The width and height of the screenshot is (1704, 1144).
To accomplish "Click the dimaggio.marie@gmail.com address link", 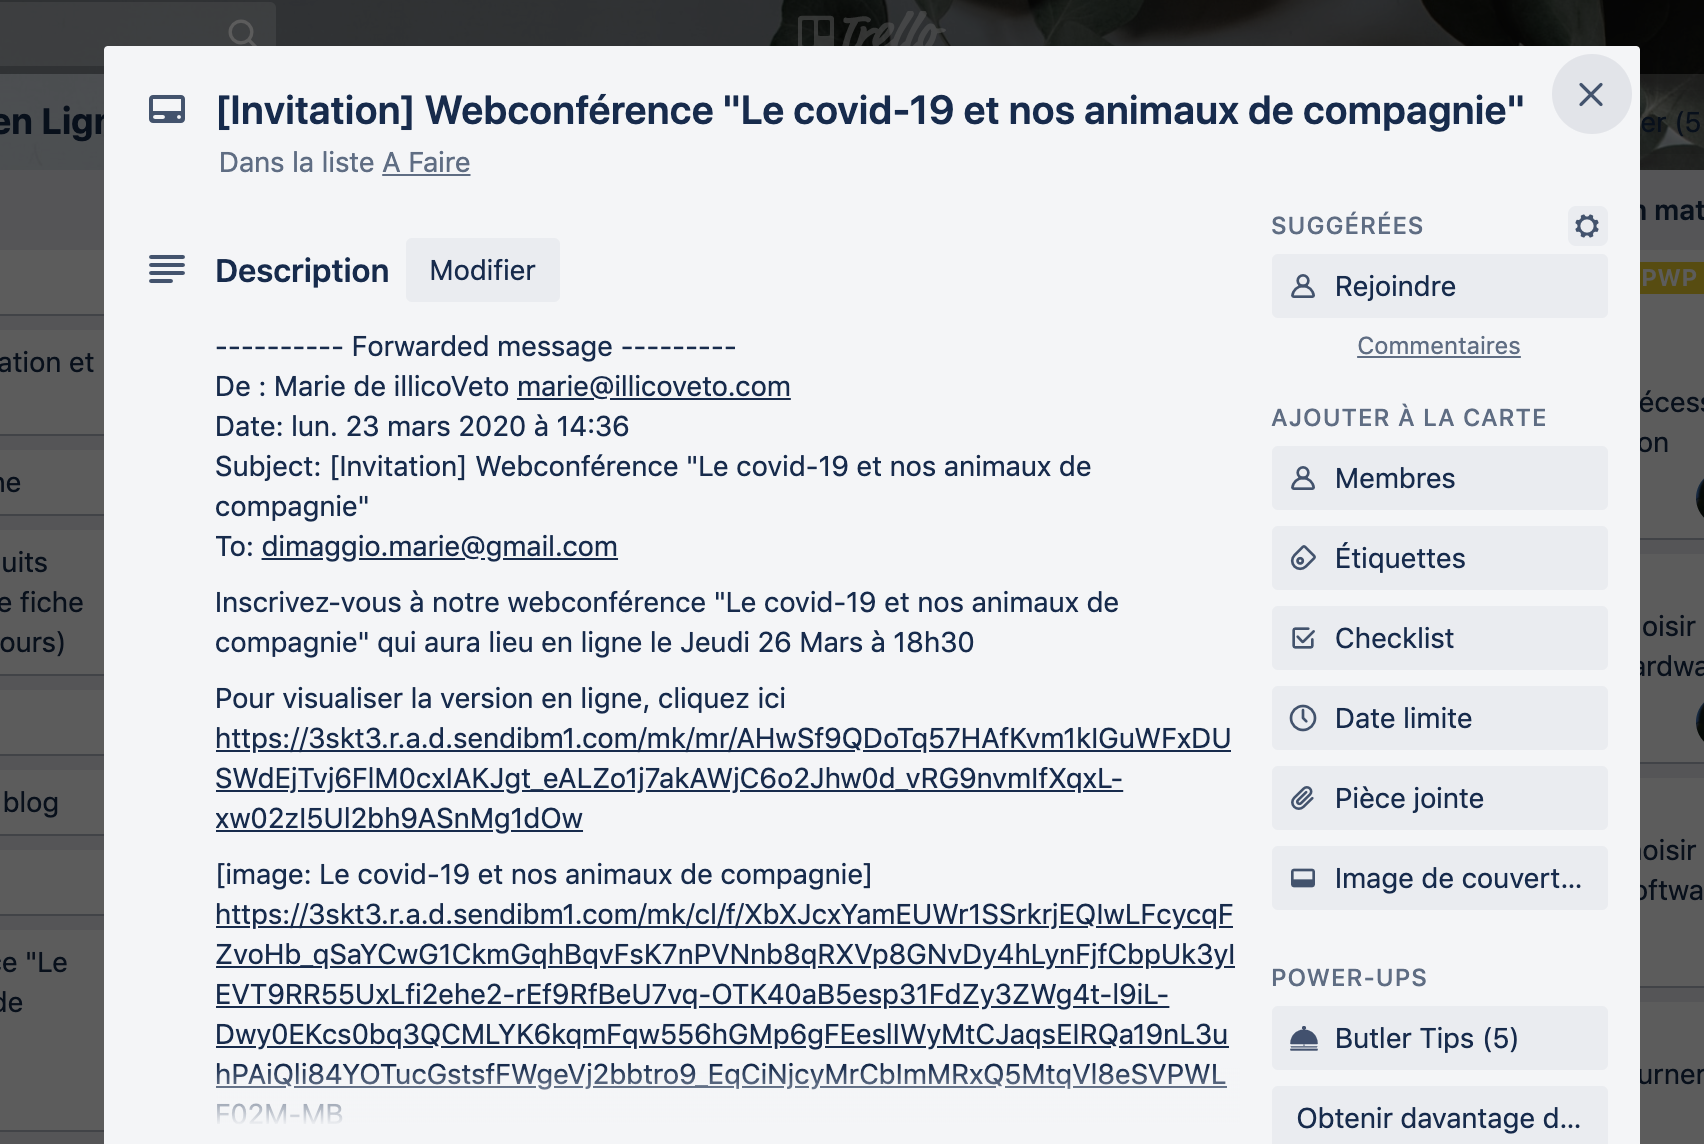I will 439,547.
